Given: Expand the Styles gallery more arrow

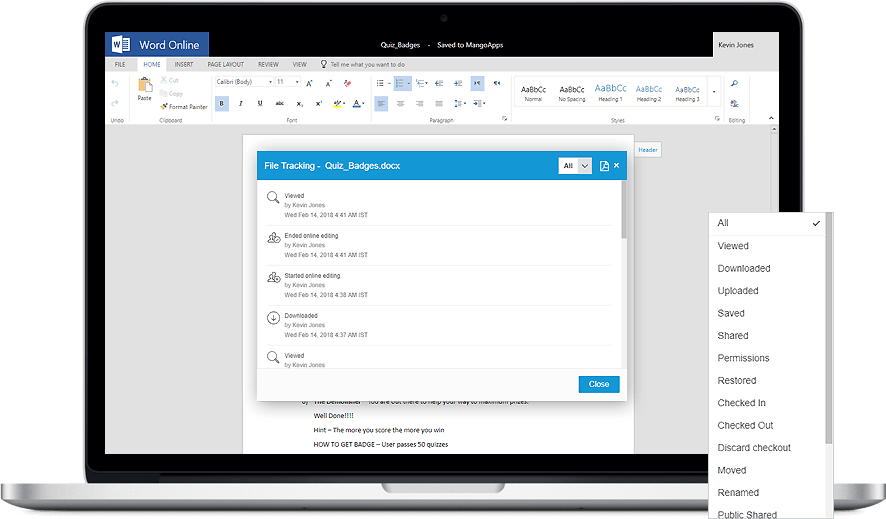Looking at the screenshot, I should [x=714, y=92].
